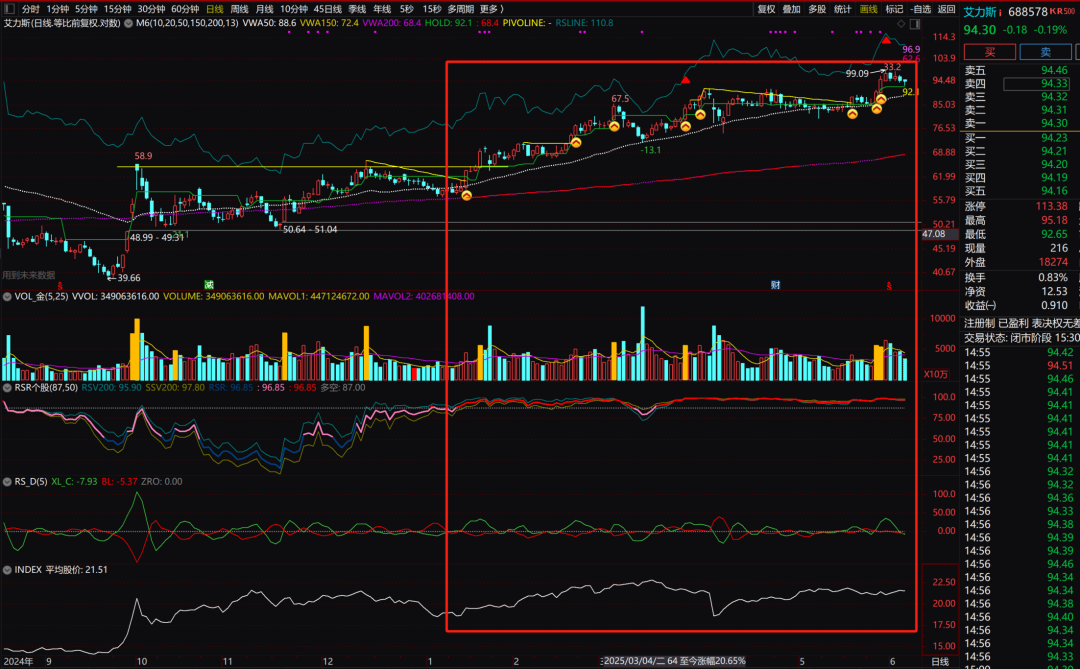The width and height of the screenshot is (1080, 669).
Task: Select the 季线 quarterly period
Action: click(357, 9)
